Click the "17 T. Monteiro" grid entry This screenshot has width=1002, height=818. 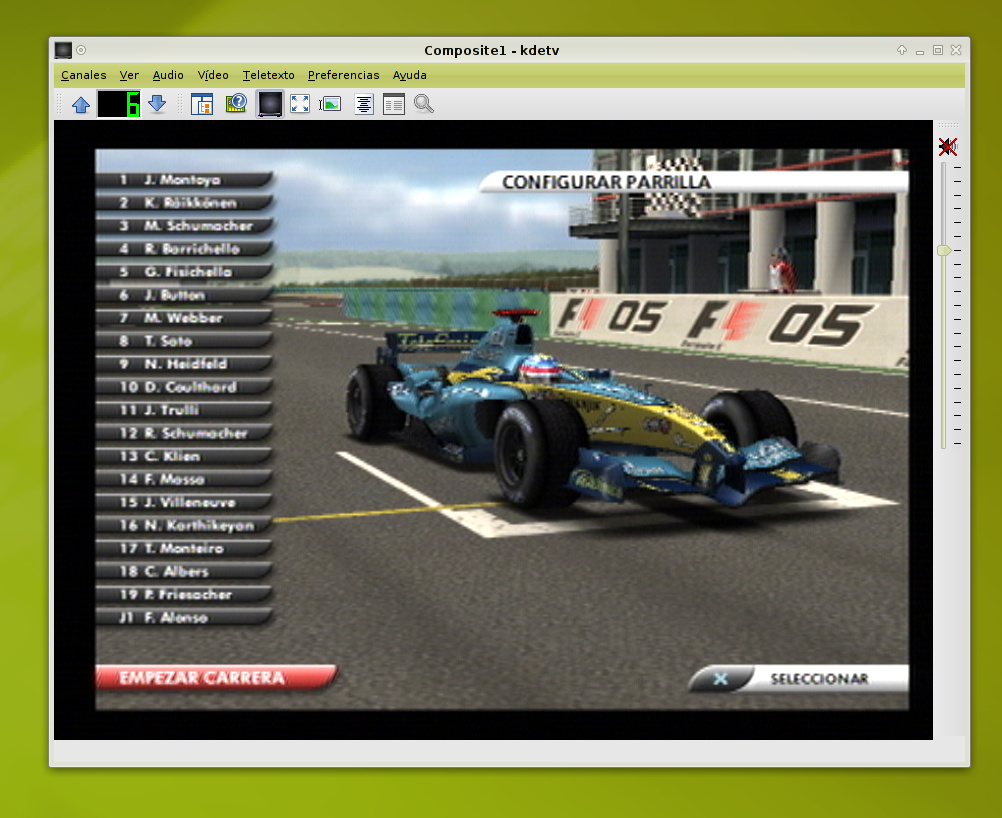[184, 548]
